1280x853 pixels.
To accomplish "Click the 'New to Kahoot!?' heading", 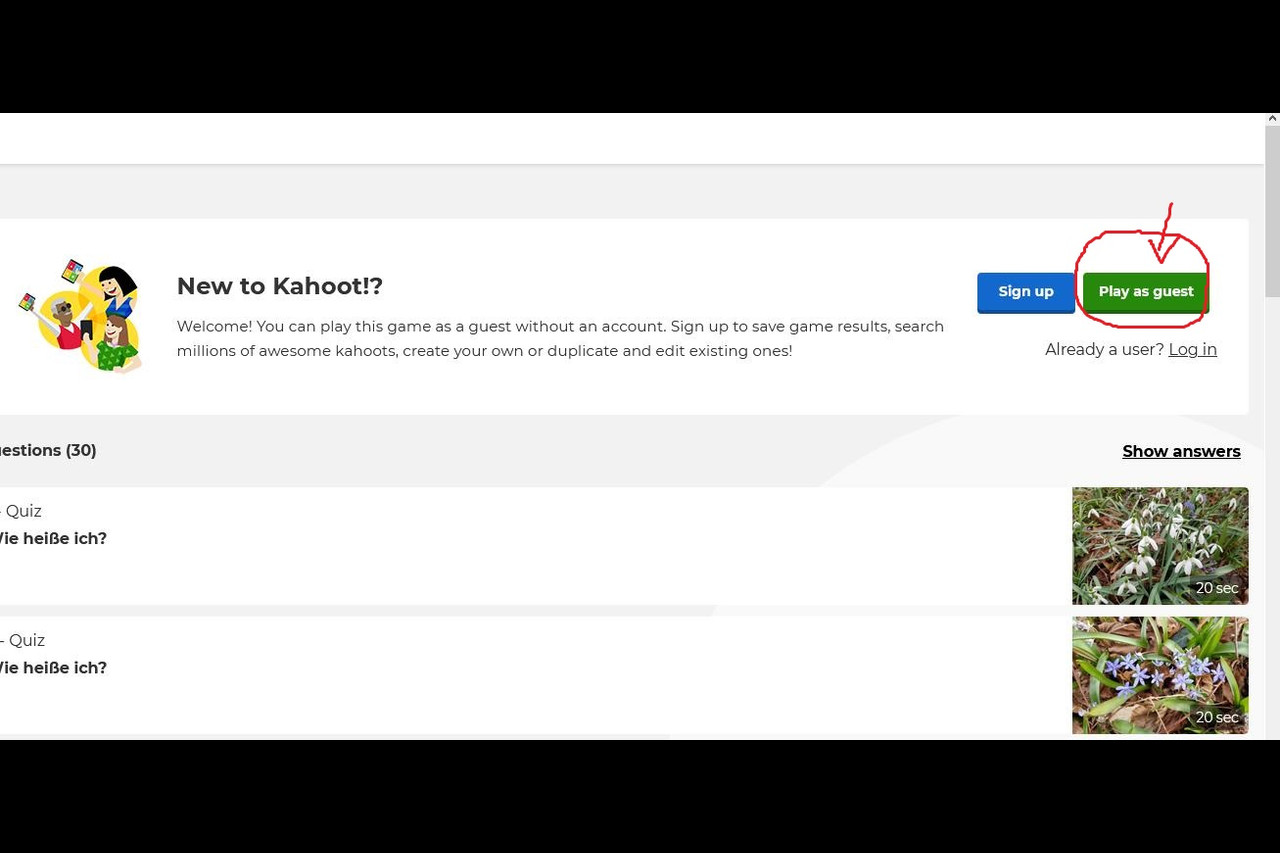I will click(x=280, y=286).
